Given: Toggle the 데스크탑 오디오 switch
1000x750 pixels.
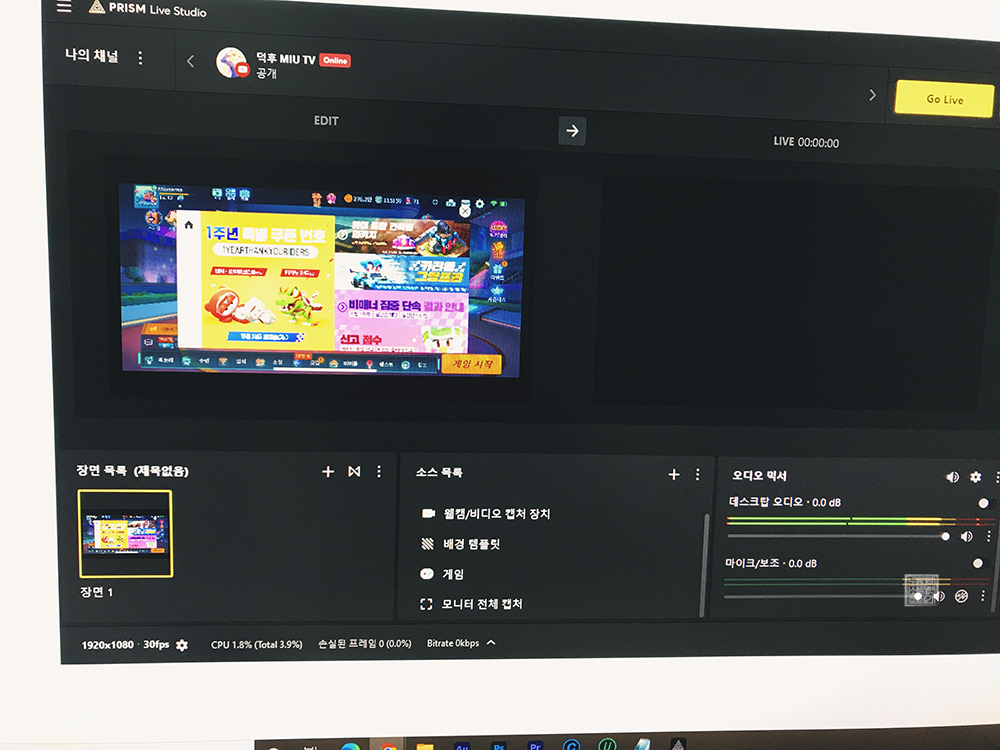Looking at the screenshot, I should tap(985, 503).
